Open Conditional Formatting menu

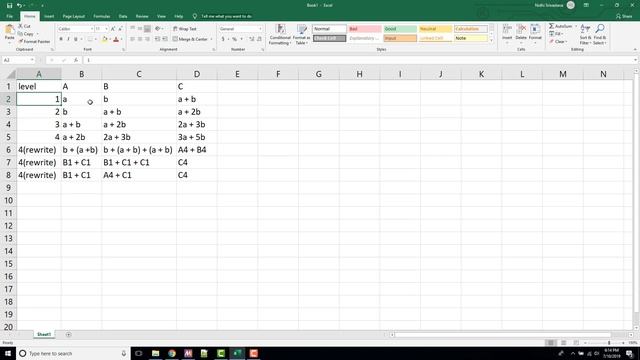coord(280,34)
